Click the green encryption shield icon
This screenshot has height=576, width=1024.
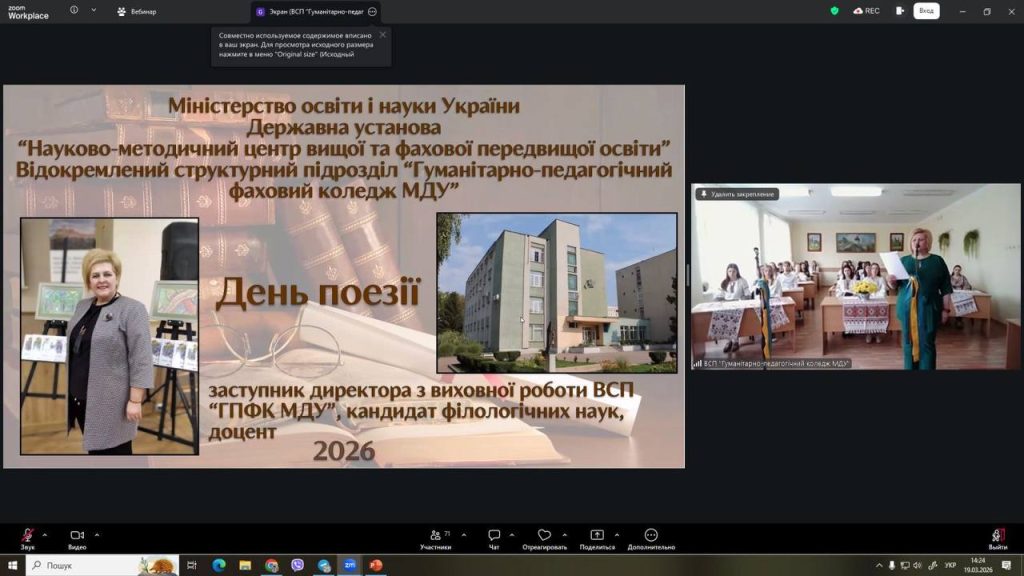[834, 11]
